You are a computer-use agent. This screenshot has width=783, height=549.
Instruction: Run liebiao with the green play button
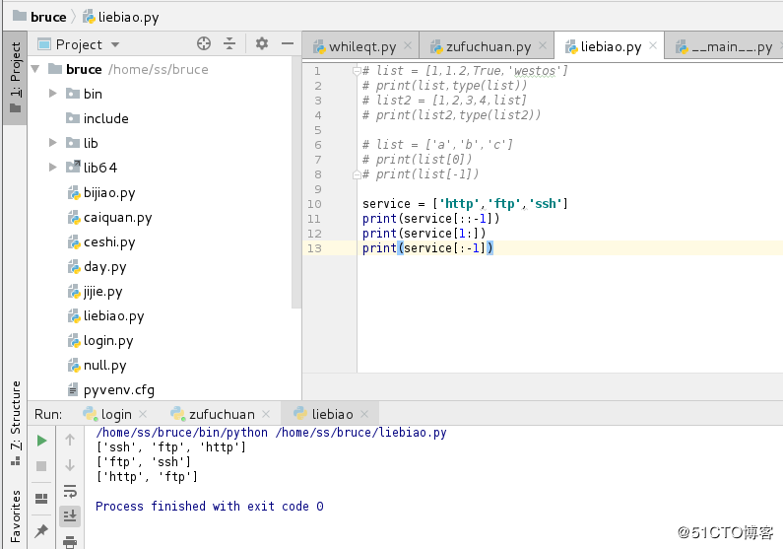pos(42,441)
